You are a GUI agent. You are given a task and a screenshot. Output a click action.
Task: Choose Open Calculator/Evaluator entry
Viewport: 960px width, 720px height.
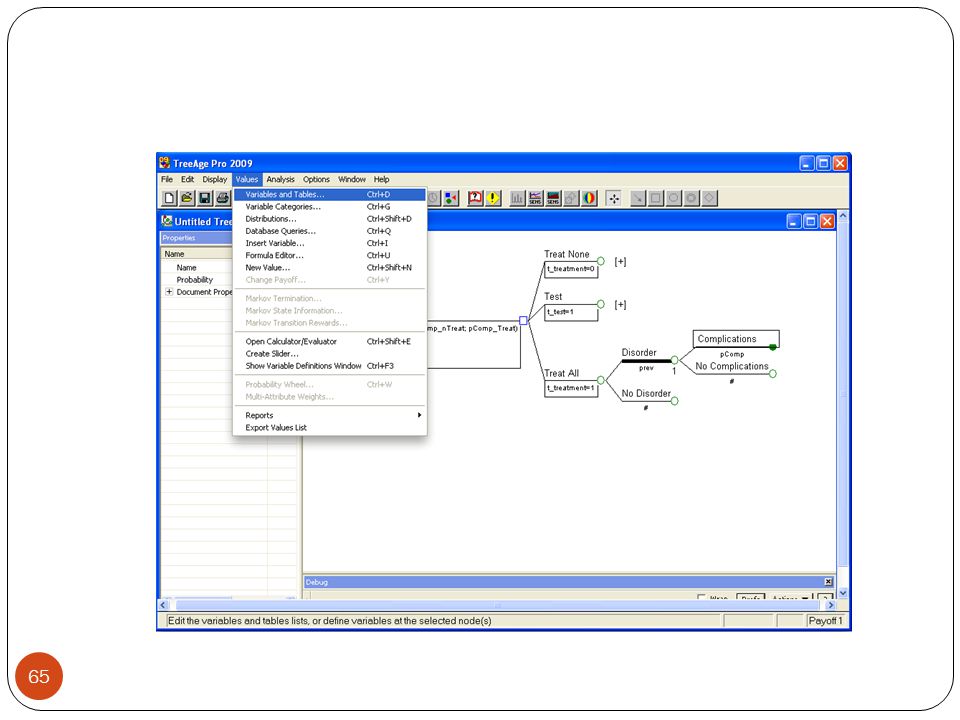pyautogui.click(x=329, y=342)
